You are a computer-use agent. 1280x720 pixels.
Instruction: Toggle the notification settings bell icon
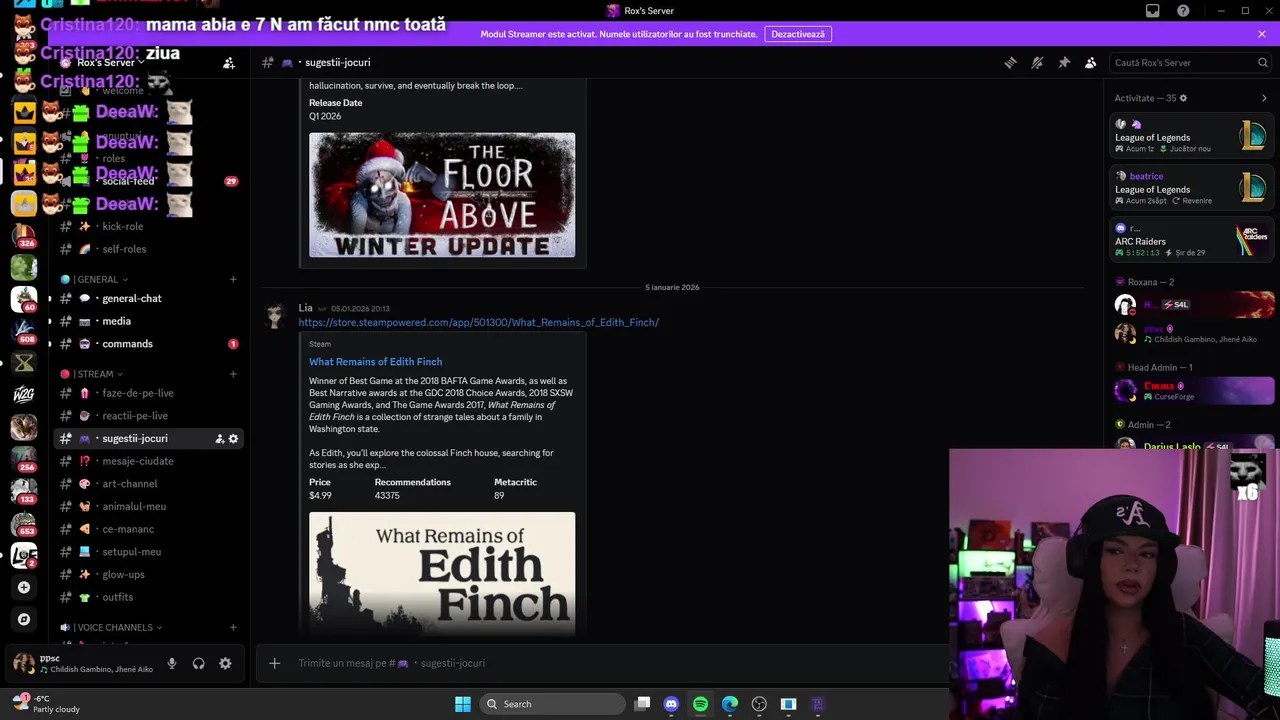(x=1037, y=62)
